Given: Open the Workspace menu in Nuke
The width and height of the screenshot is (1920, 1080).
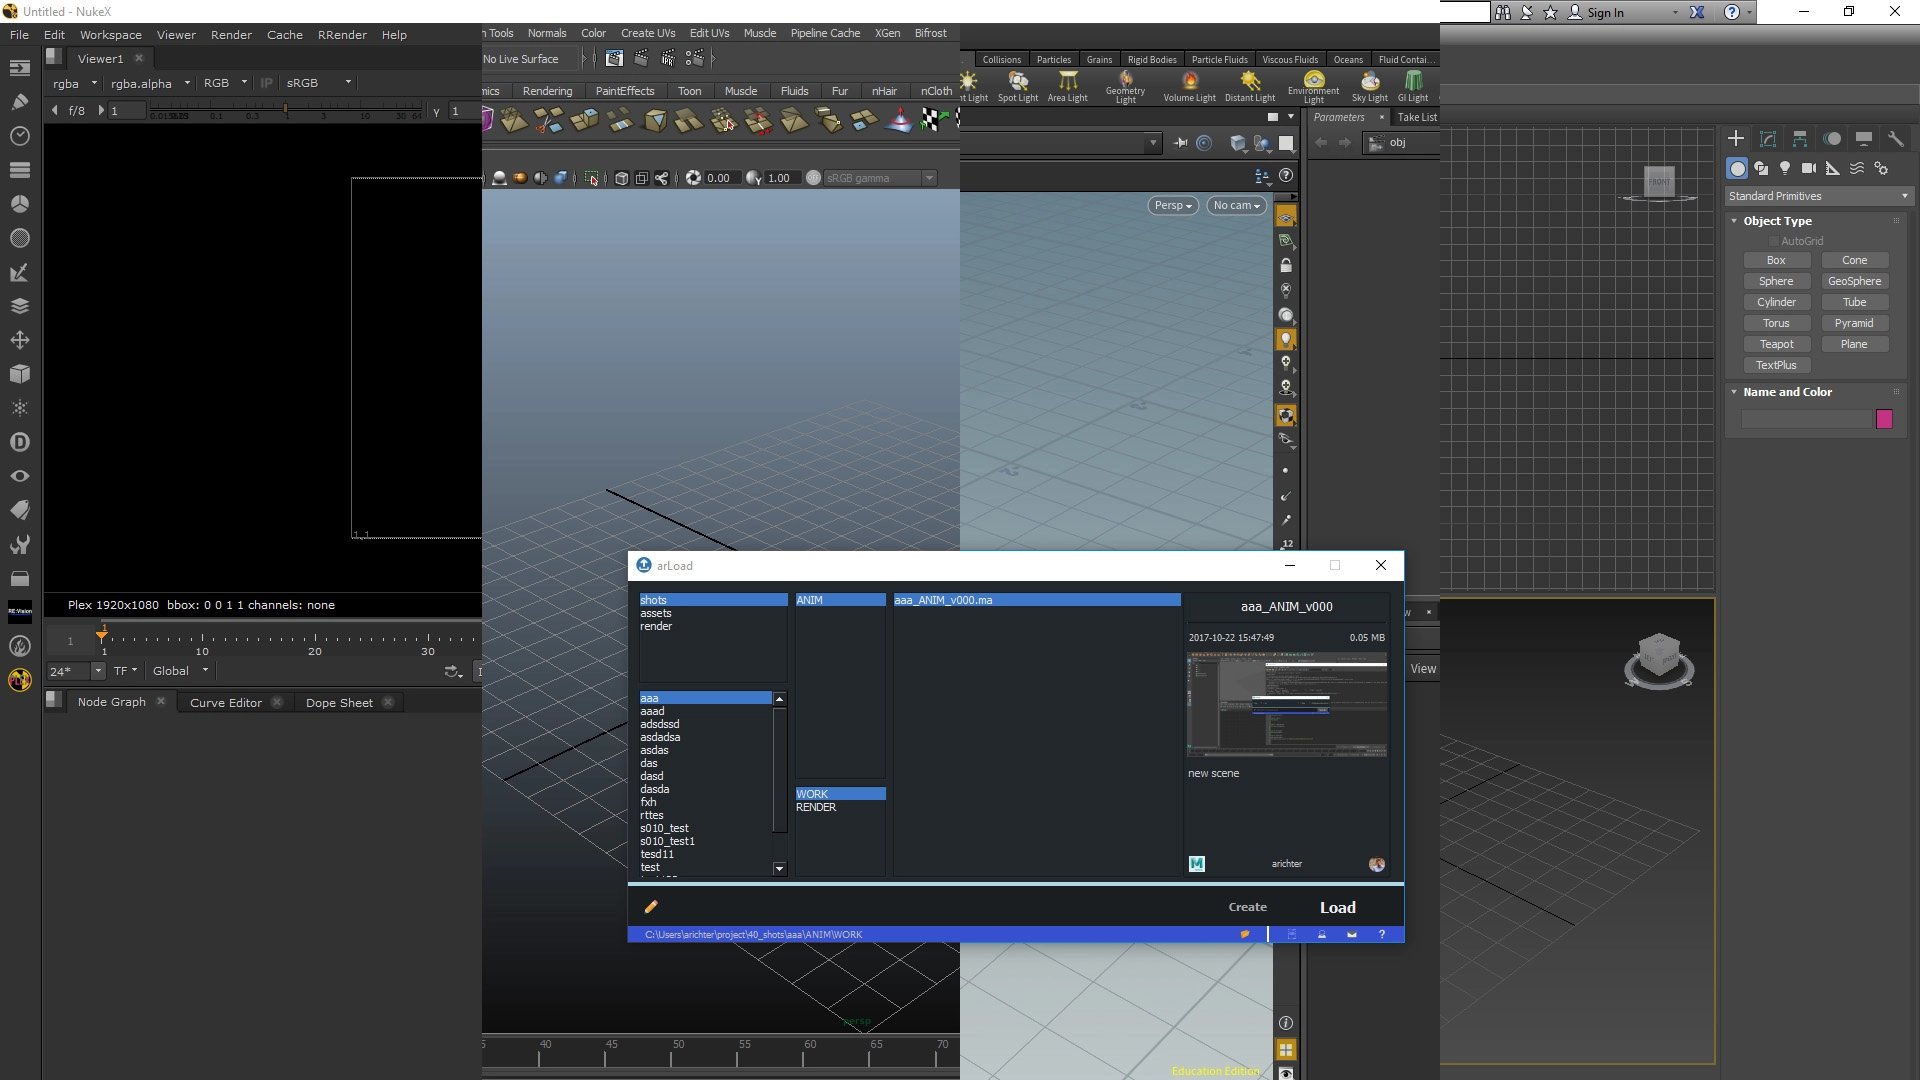Looking at the screenshot, I should (110, 34).
